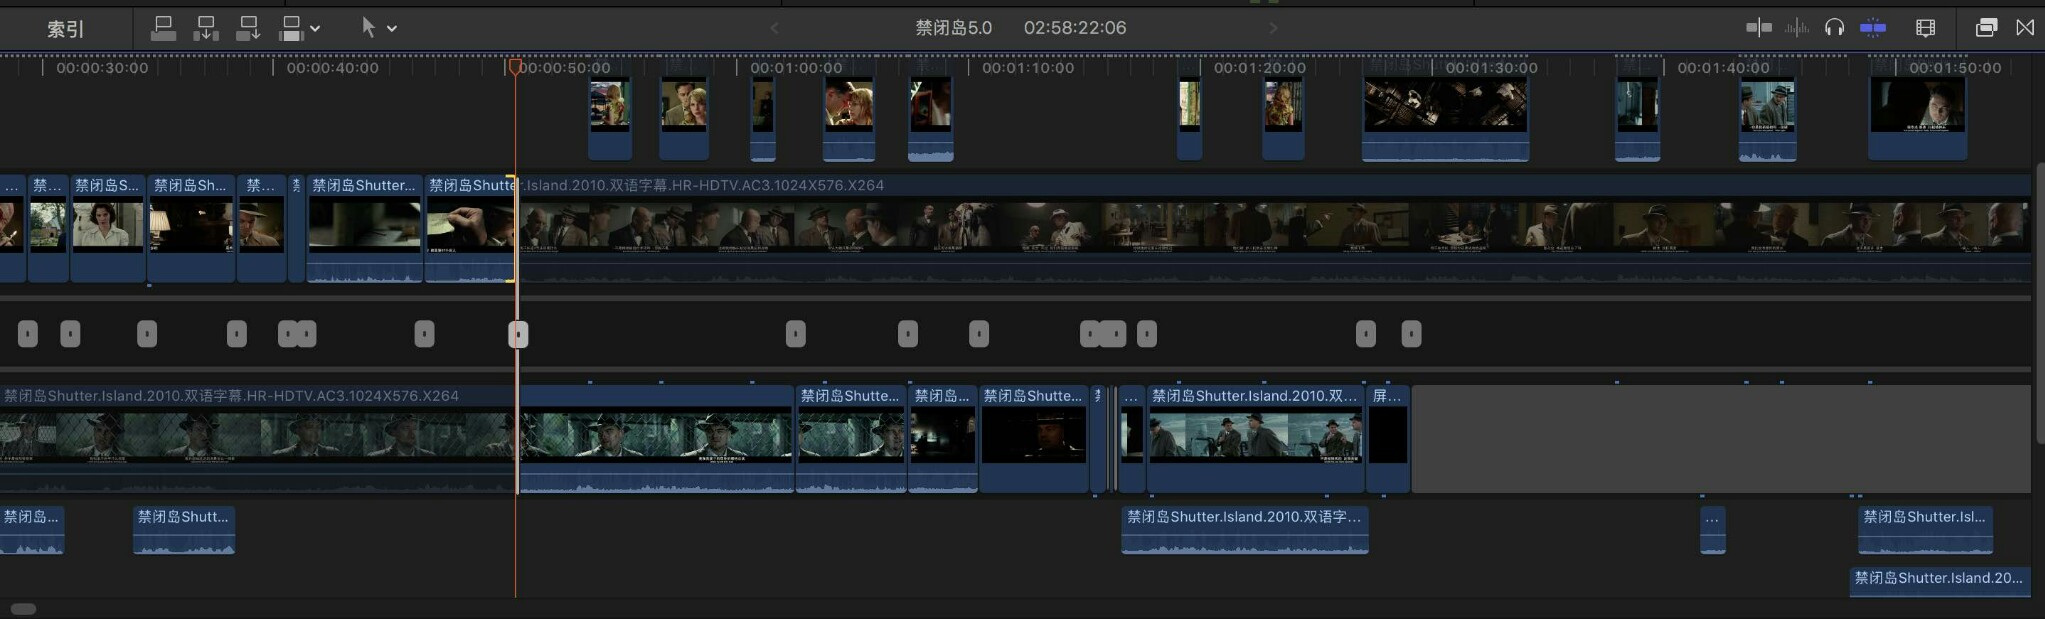Select the 屏... clip in lower storyline
This screenshot has height=619, width=2045.
coord(1388,438)
